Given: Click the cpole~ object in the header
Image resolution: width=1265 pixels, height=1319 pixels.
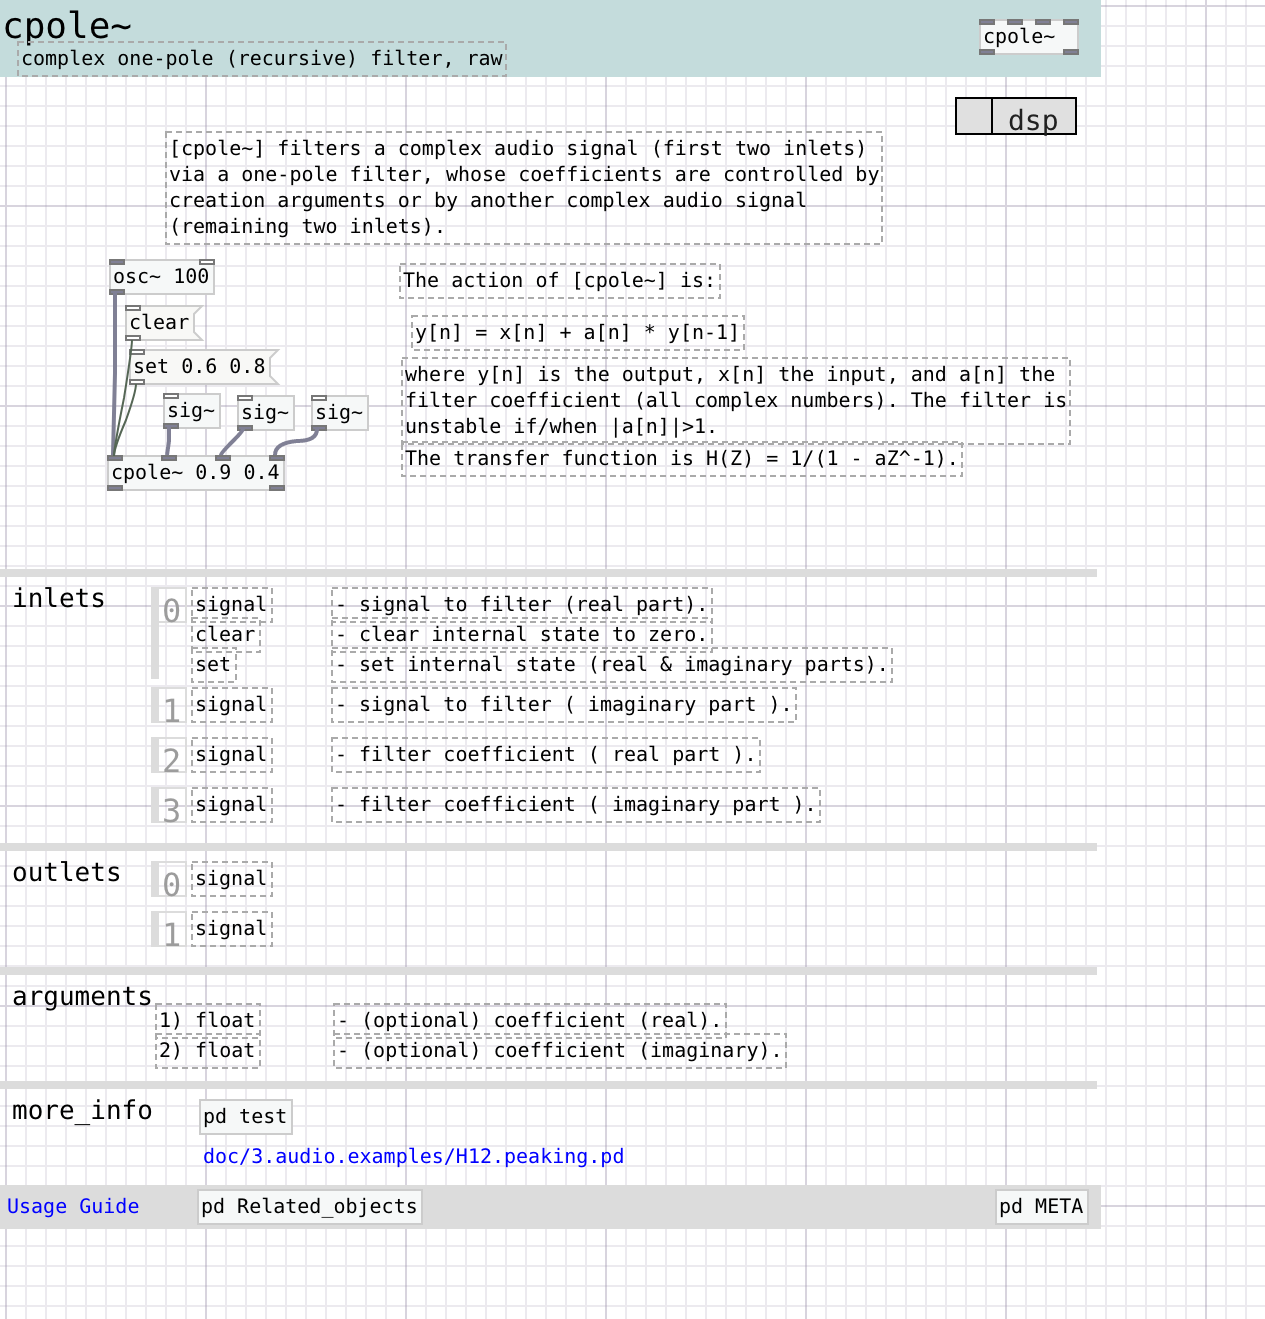Looking at the screenshot, I should coord(1028,37).
